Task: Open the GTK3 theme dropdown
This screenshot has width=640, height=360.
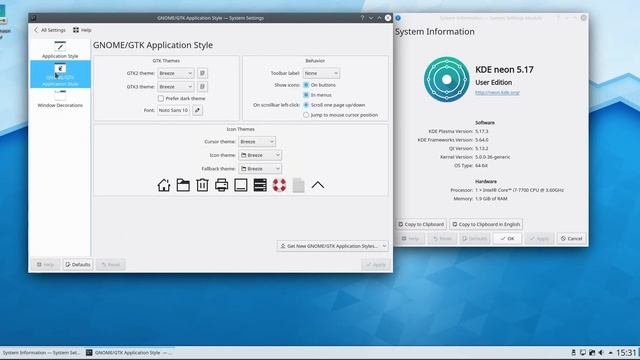Action: (x=176, y=87)
